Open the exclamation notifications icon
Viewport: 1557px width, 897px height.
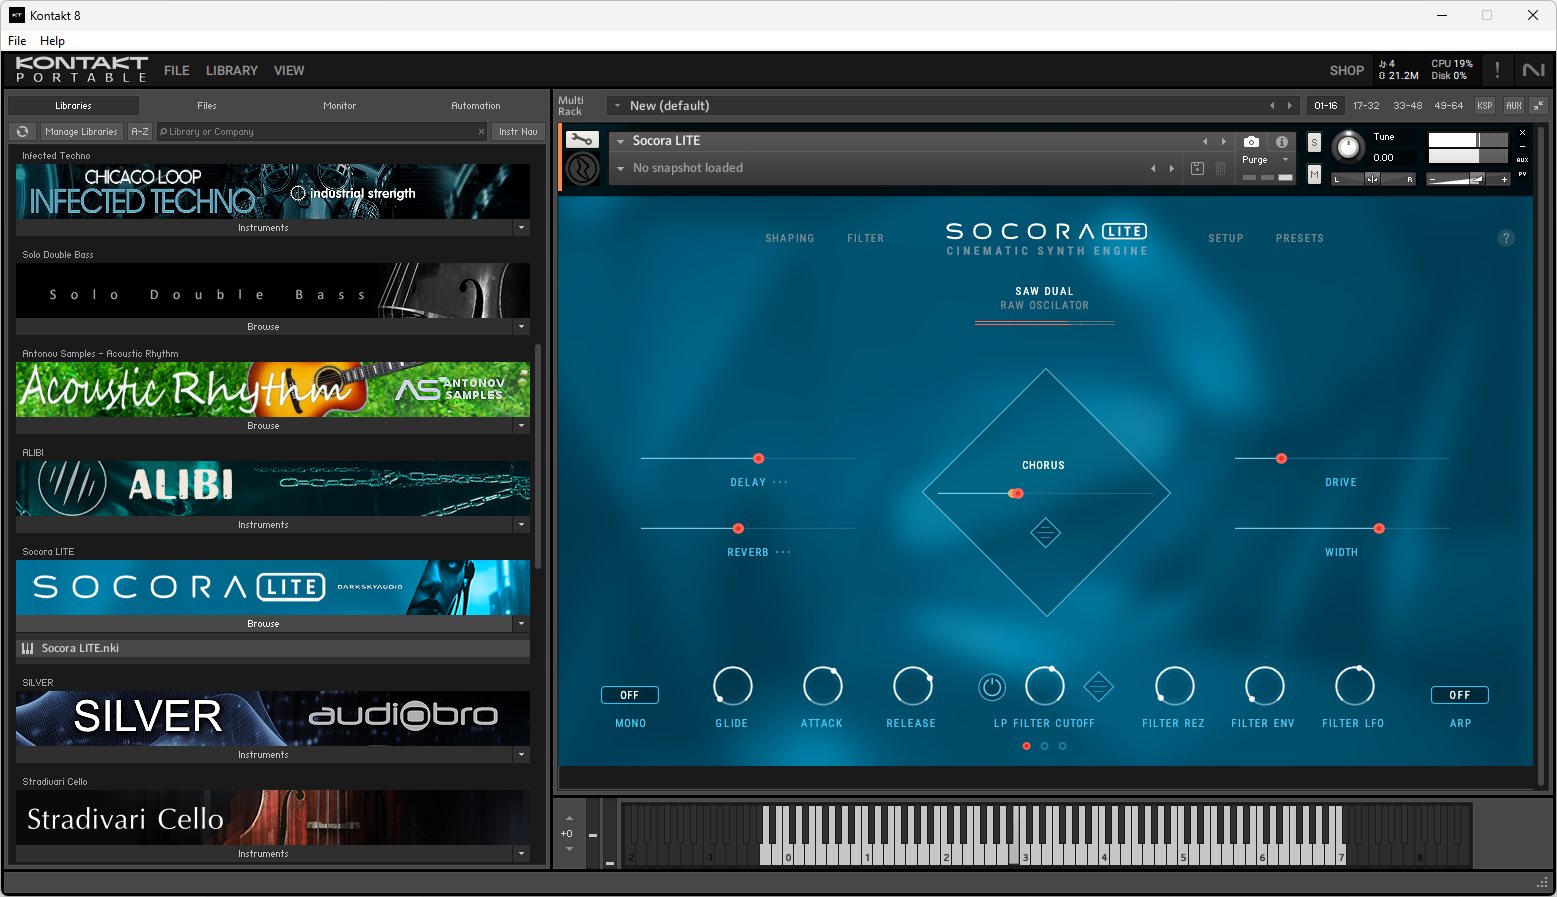[x=1497, y=70]
